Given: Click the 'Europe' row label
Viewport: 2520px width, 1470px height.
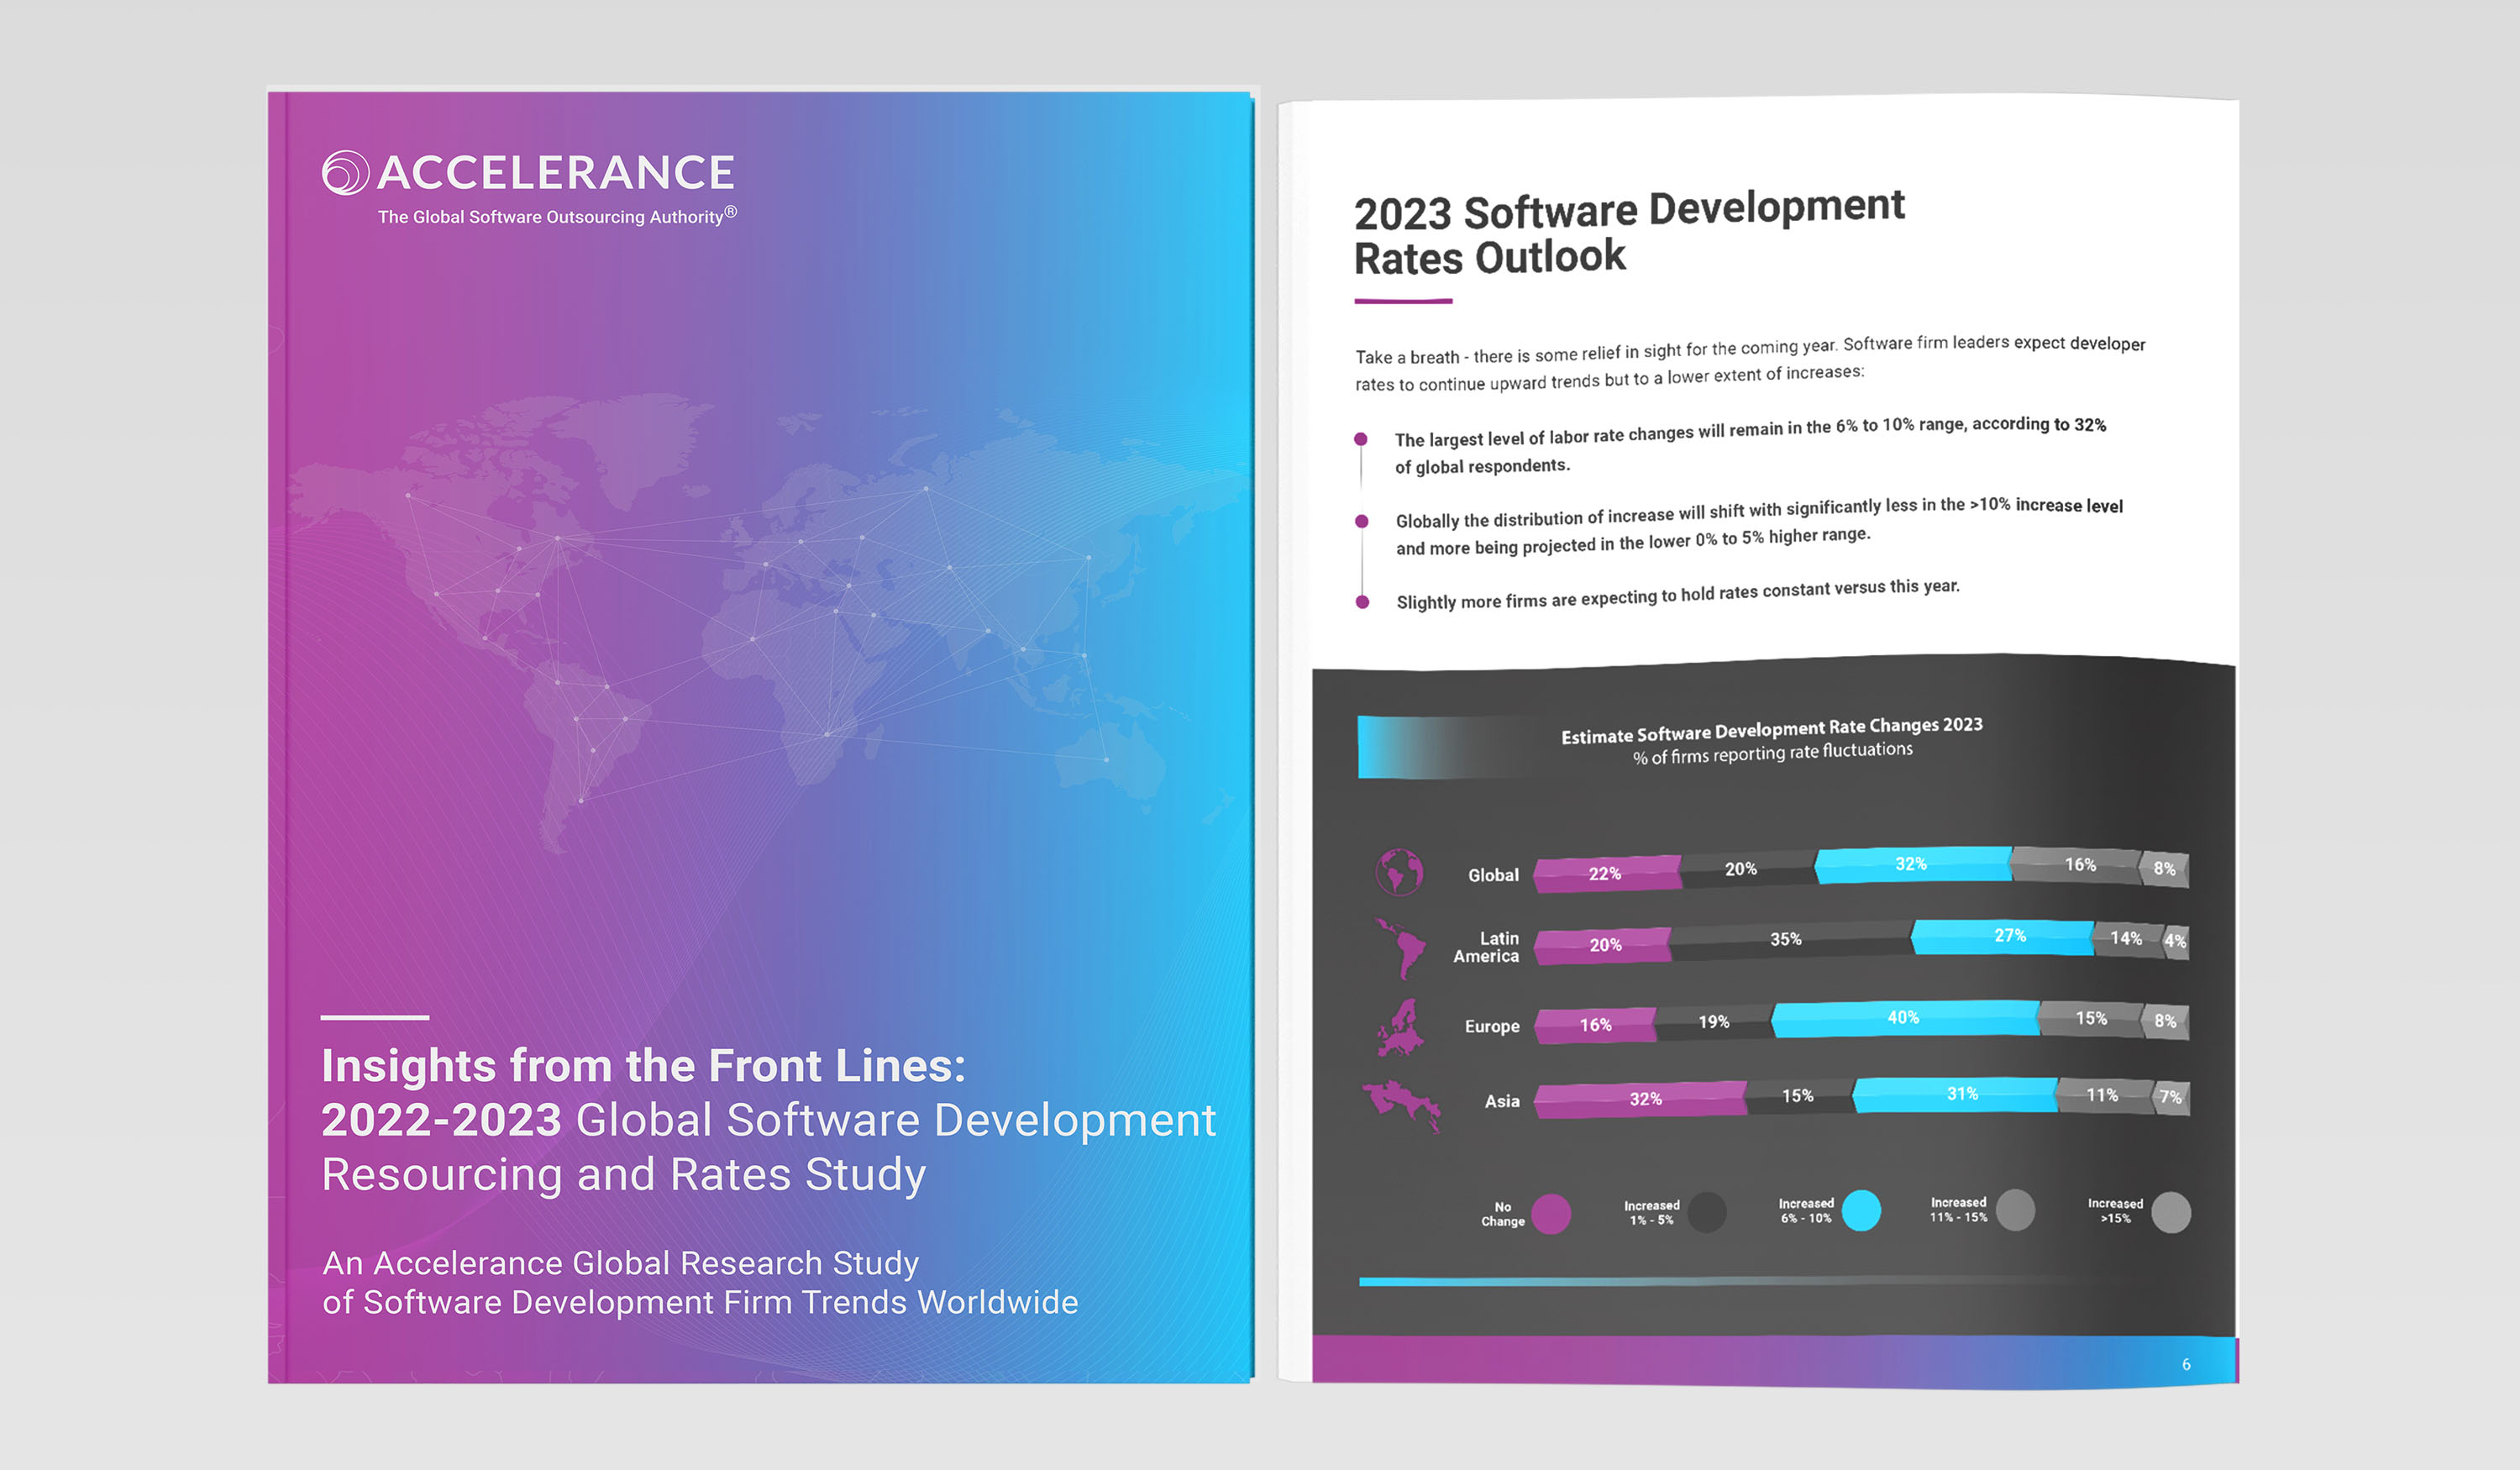Looking at the screenshot, I should click(x=1492, y=1026).
